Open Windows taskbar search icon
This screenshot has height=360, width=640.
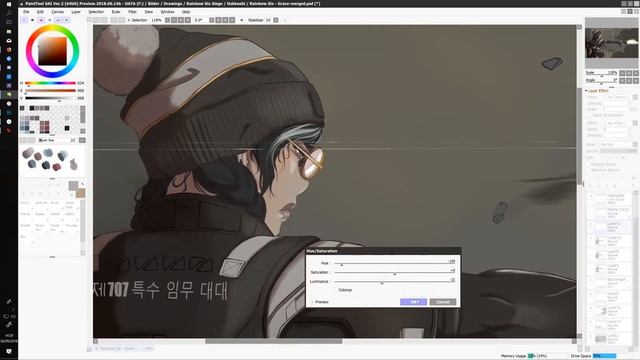tap(9, 13)
